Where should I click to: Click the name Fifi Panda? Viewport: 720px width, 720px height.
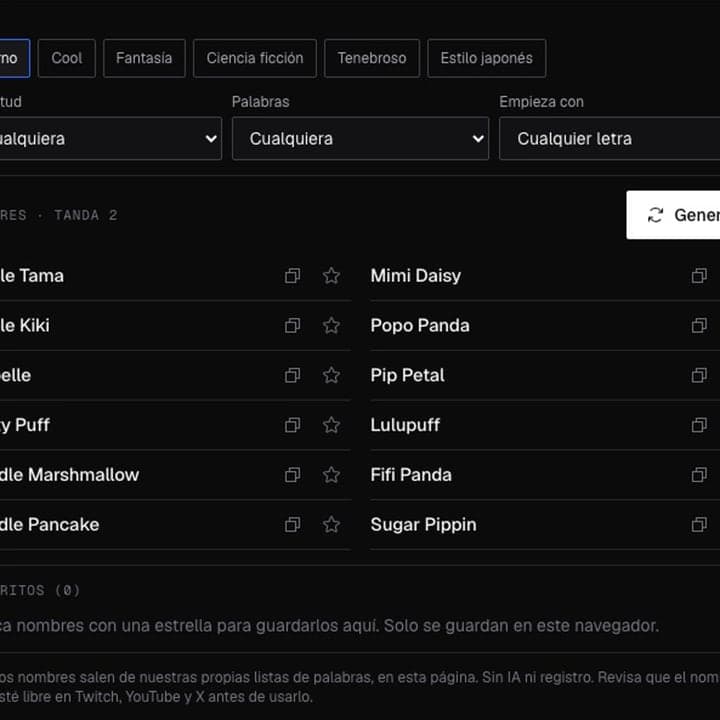pyautogui.click(x=411, y=475)
